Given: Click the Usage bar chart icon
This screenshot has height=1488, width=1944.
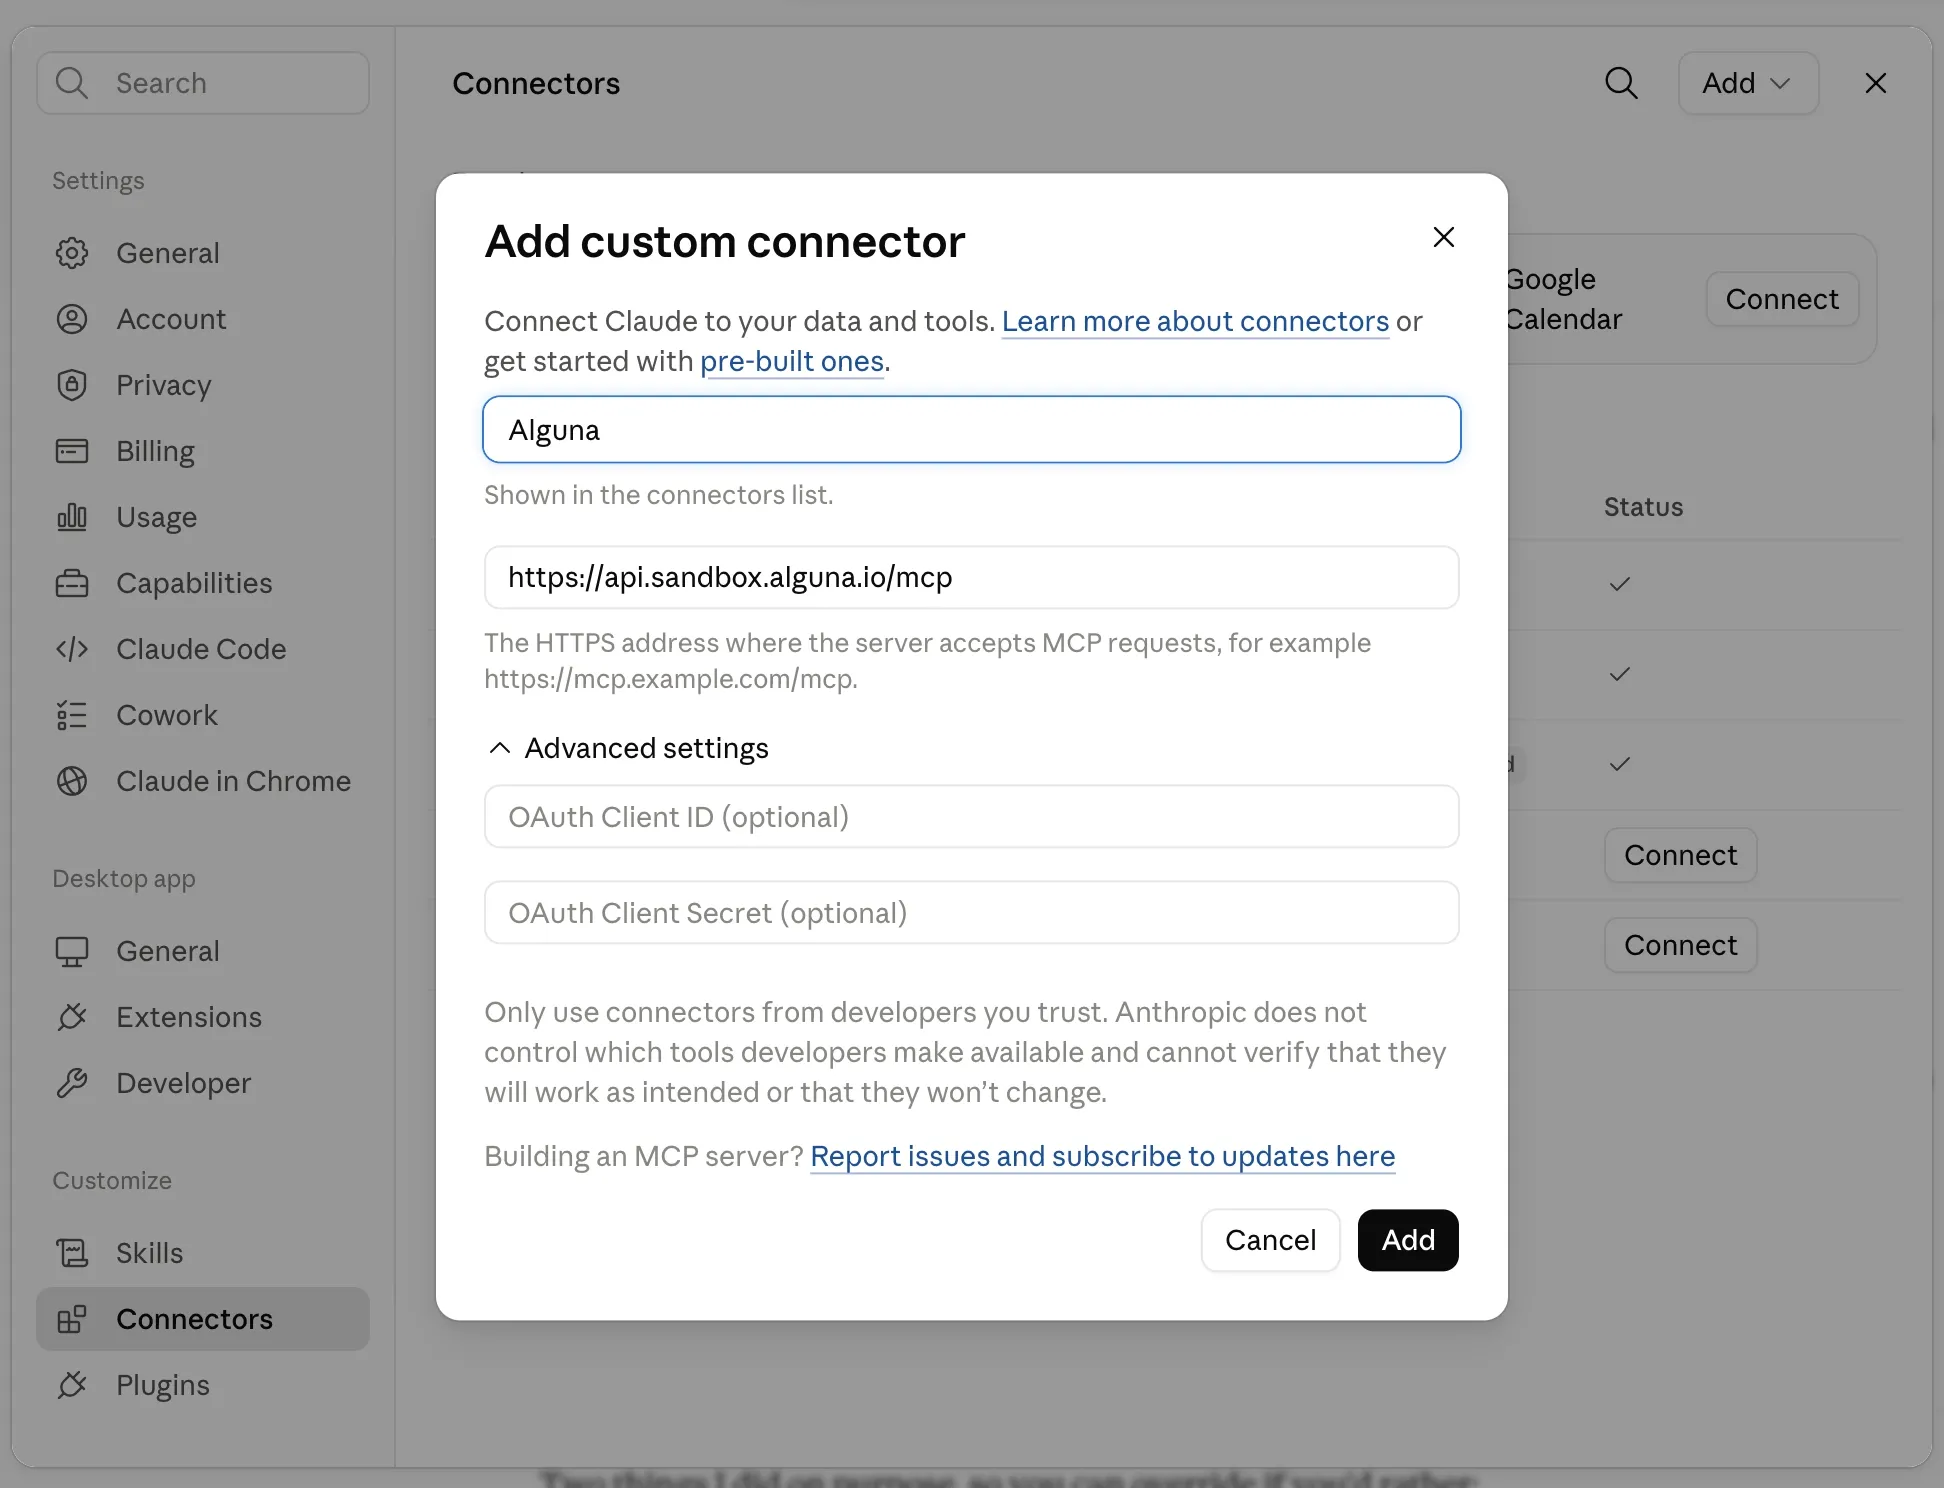Looking at the screenshot, I should tap(72, 517).
